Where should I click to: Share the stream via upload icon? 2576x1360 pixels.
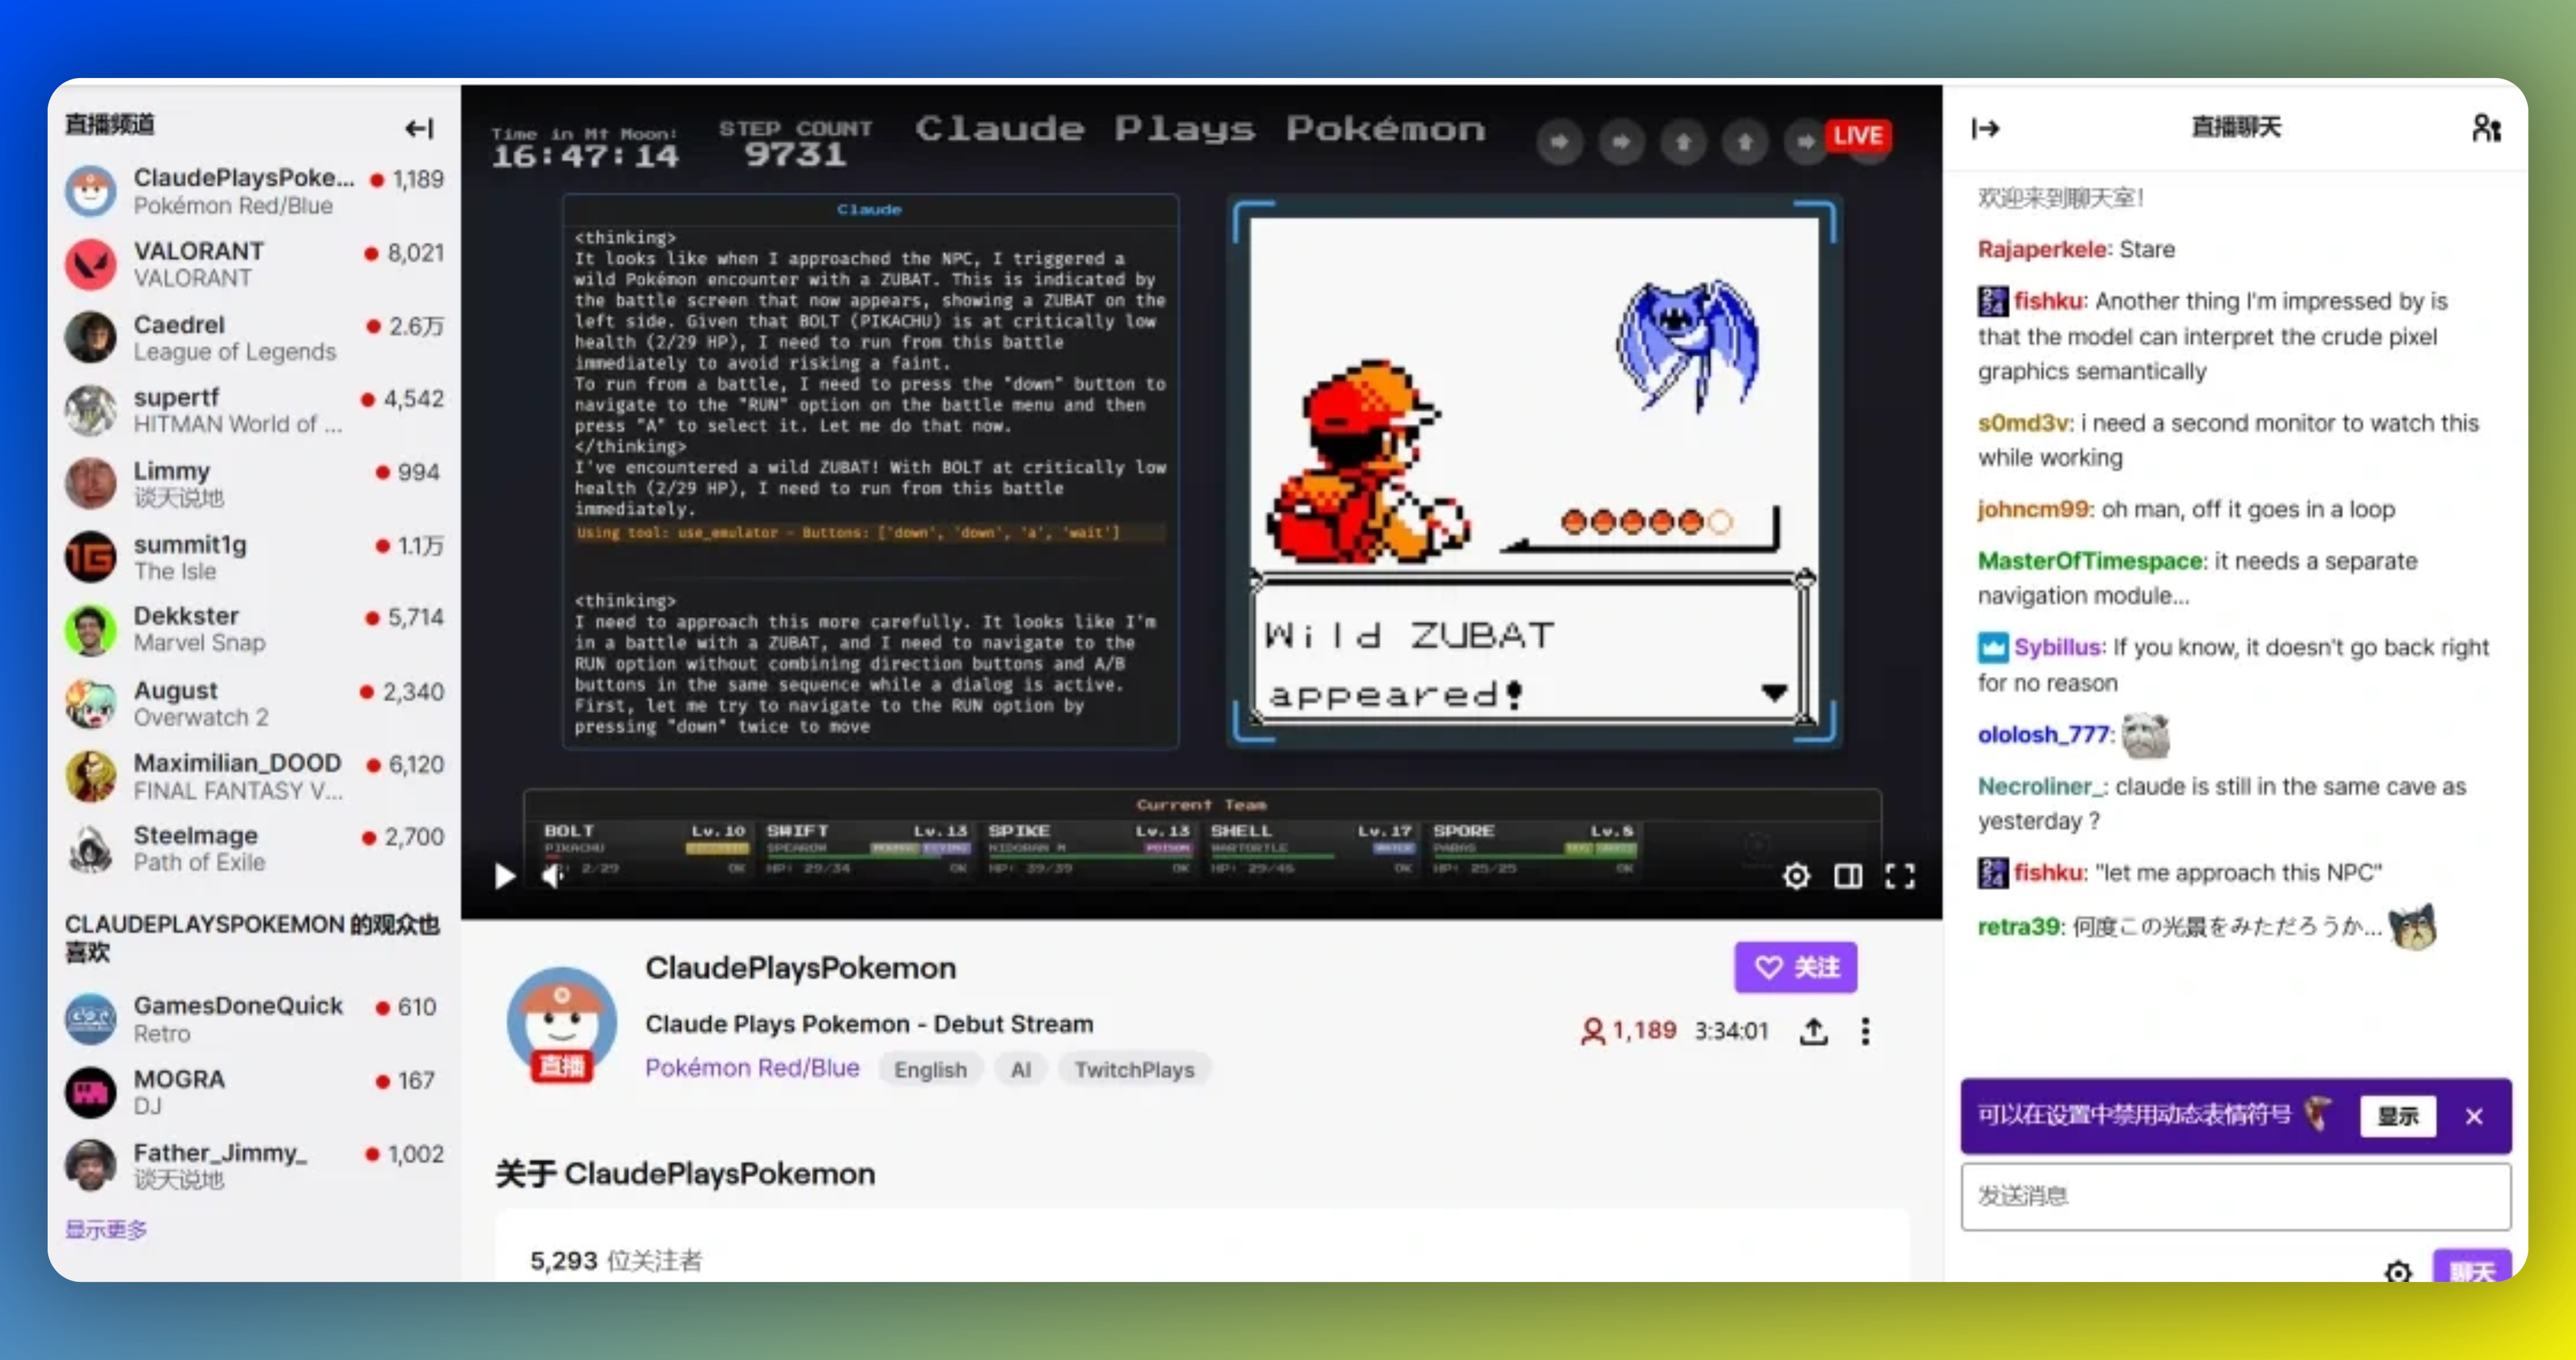1813,1031
